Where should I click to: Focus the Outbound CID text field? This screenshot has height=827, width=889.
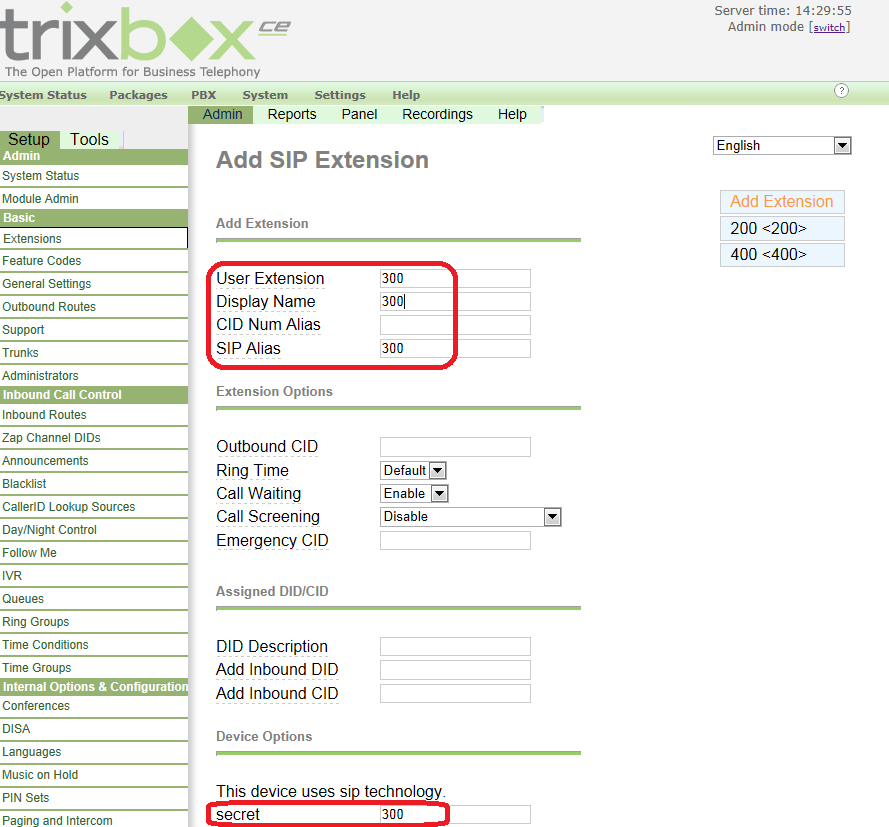(455, 447)
